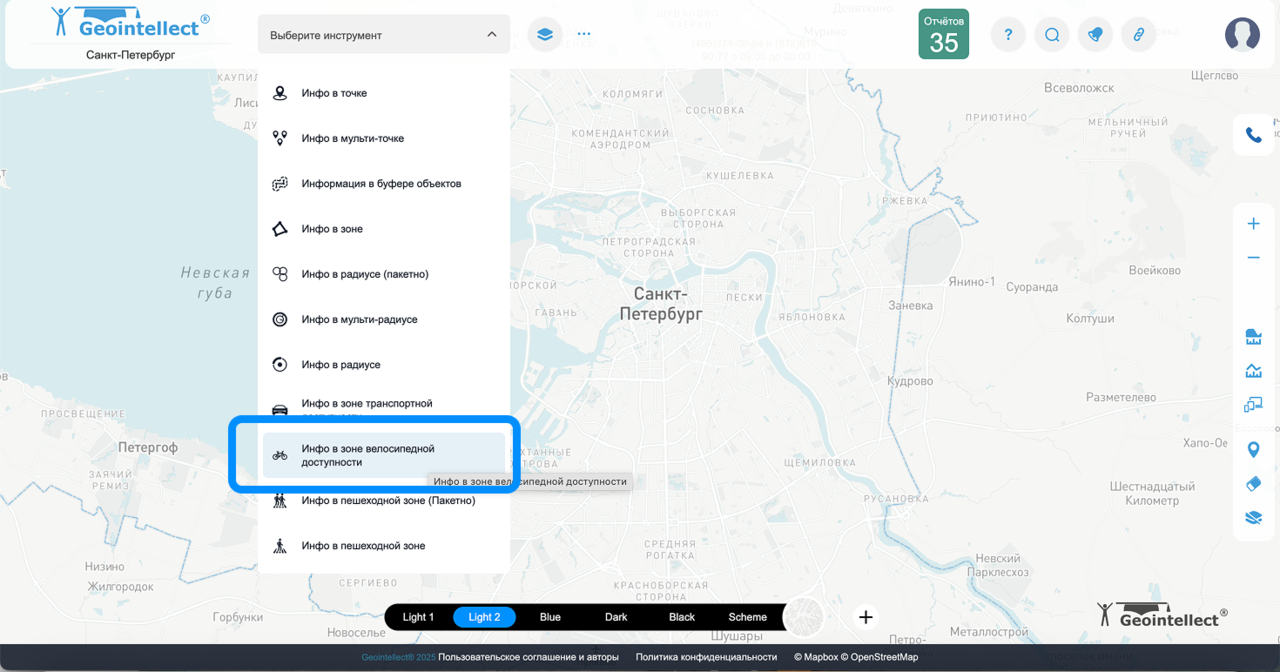Select the eraser tool in right sidebar
The image size is (1280, 672).
(x=1253, y=484)
